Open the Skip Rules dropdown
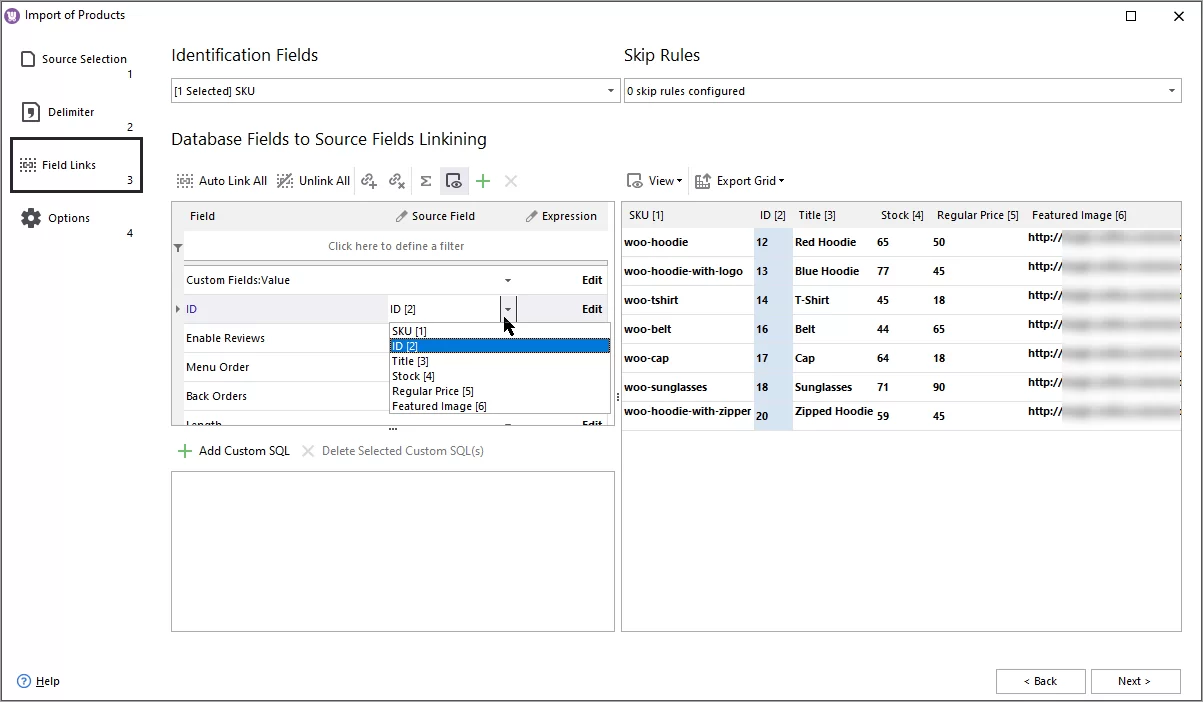 [1172, 90]
